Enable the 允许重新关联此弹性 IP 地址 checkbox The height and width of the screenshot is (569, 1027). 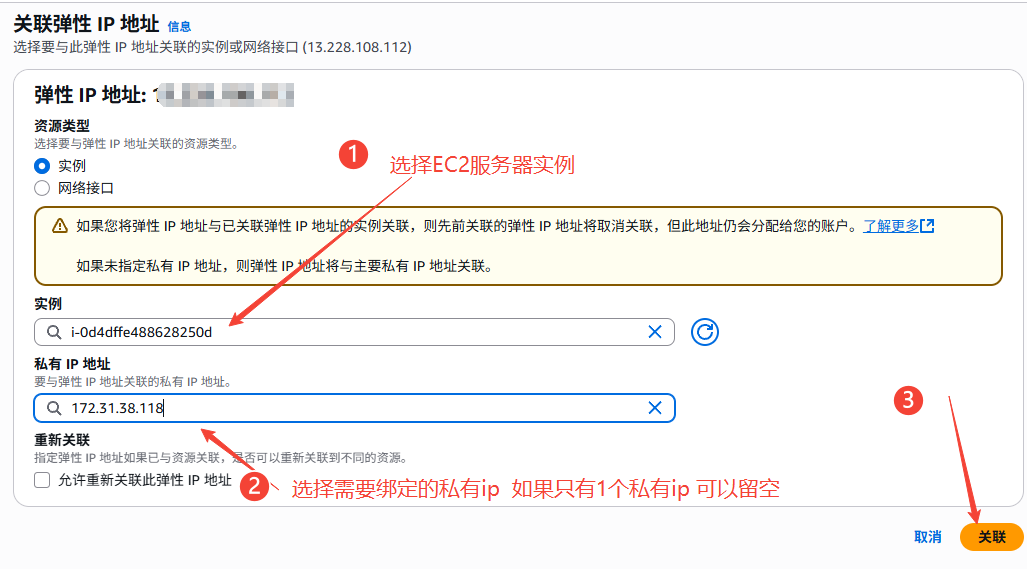click(42, 480)
